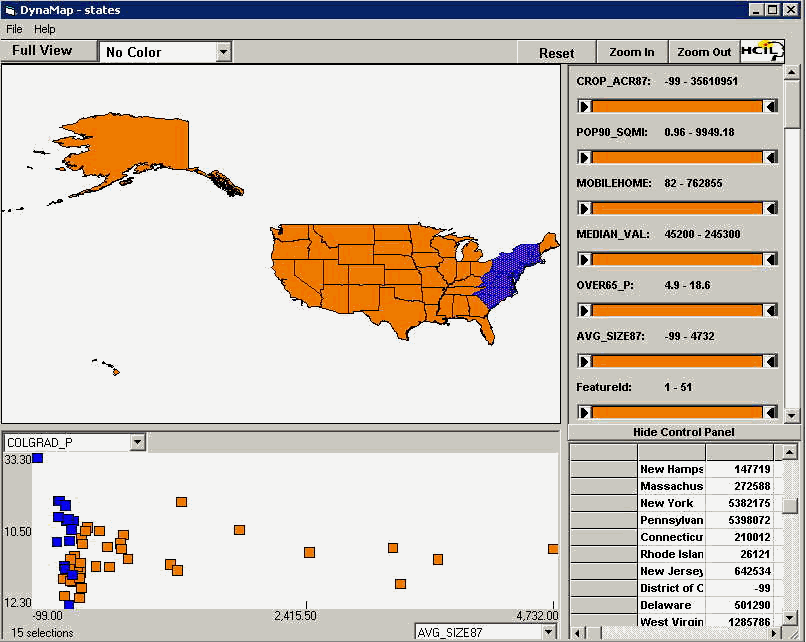Click the table vertical scrollbar thumb
The height and width of the screenshot is (642, 806).
point(790,505)
